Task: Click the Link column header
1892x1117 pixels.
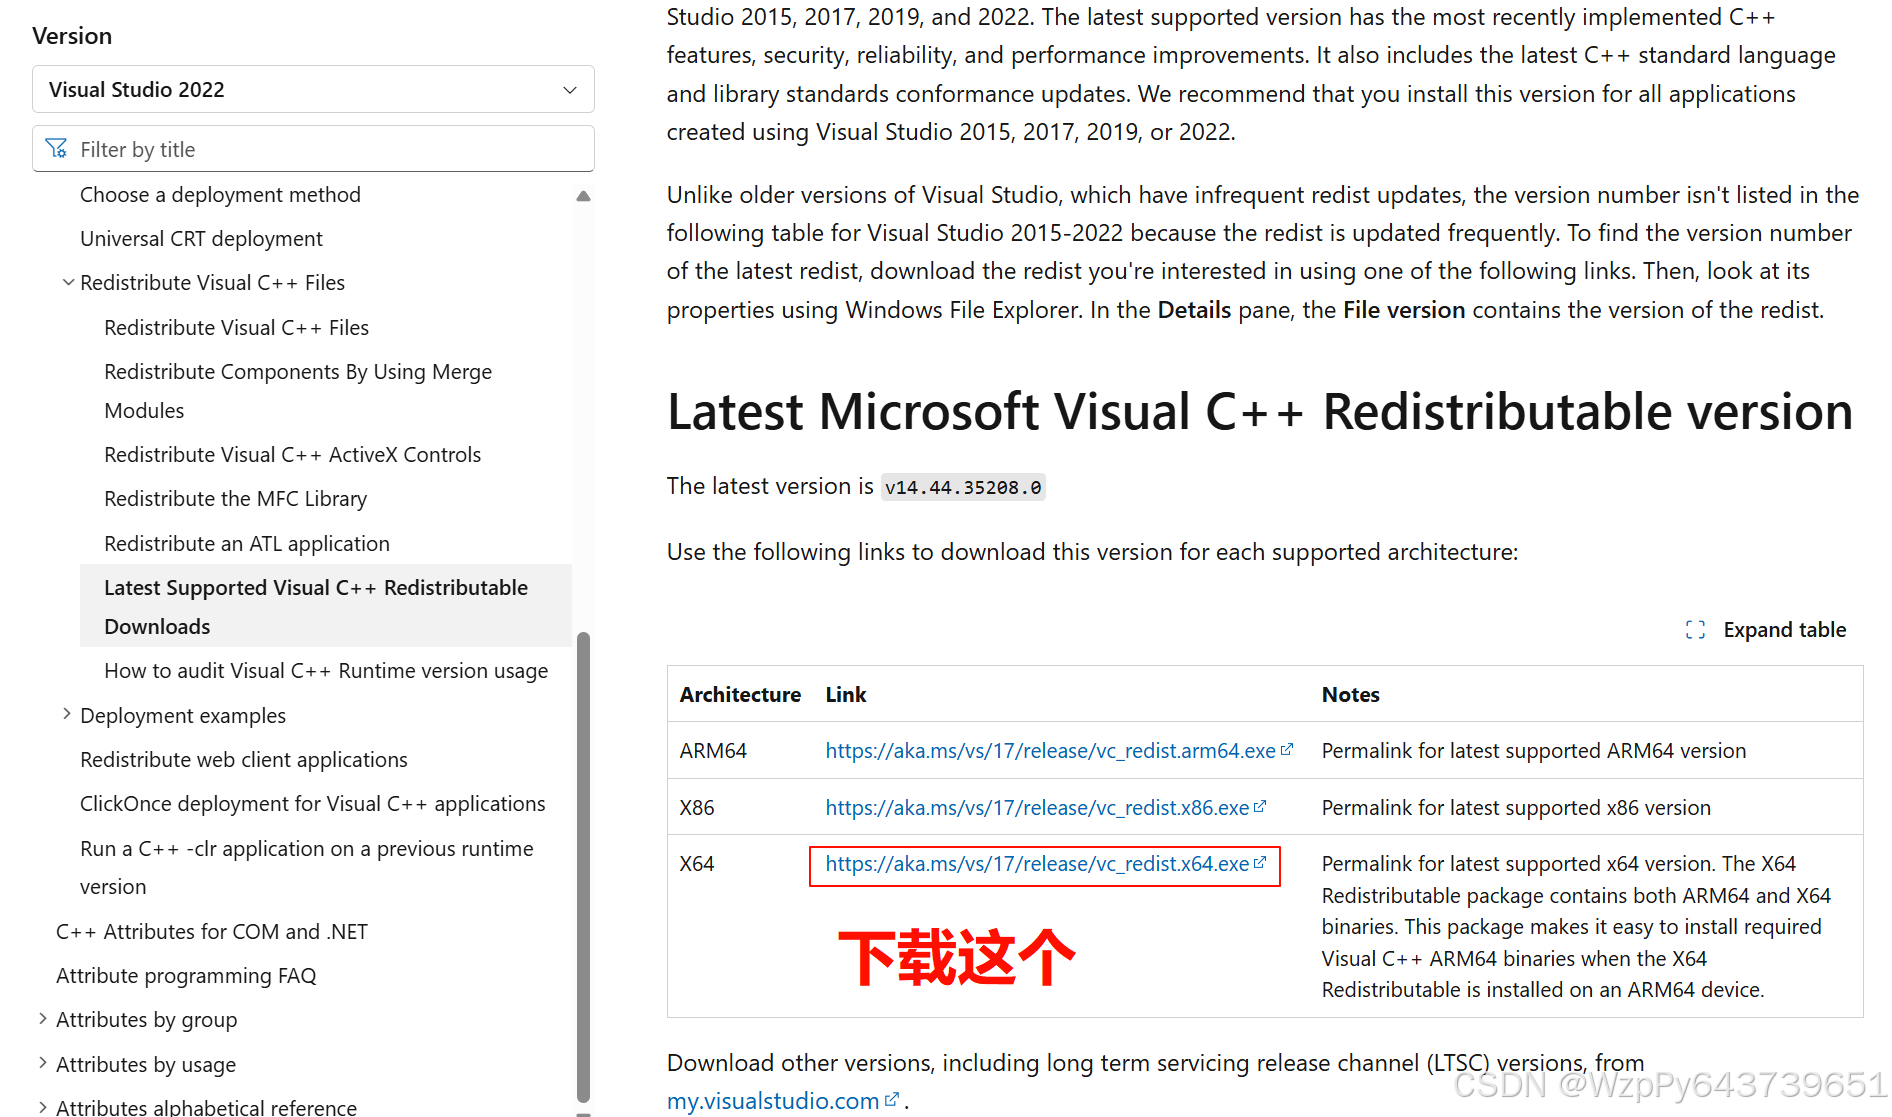Action: coord(846,695)
